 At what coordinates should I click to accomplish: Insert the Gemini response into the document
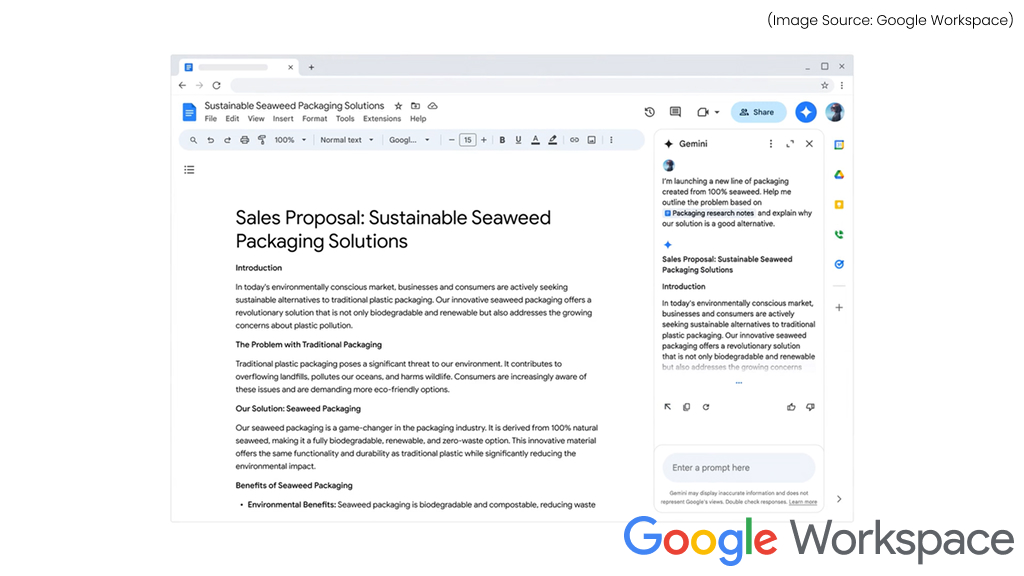pos(667,407)
